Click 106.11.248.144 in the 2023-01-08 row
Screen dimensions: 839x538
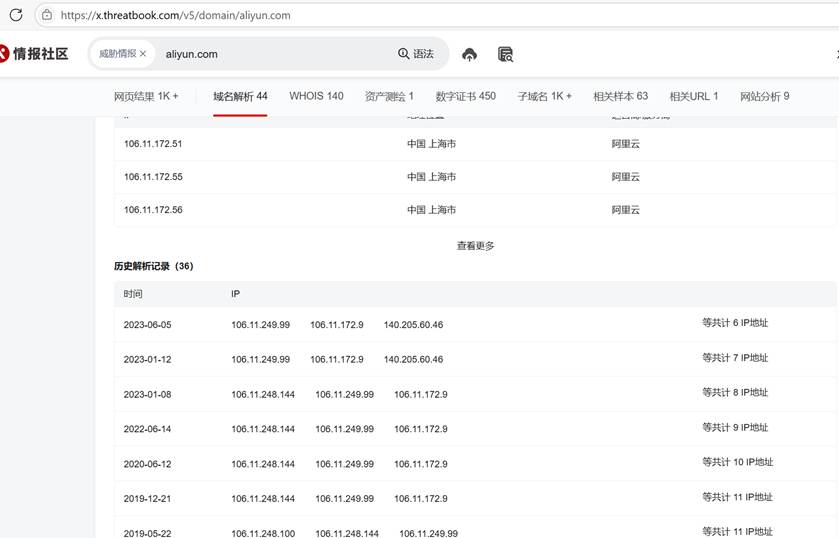(x=263, y=395)
